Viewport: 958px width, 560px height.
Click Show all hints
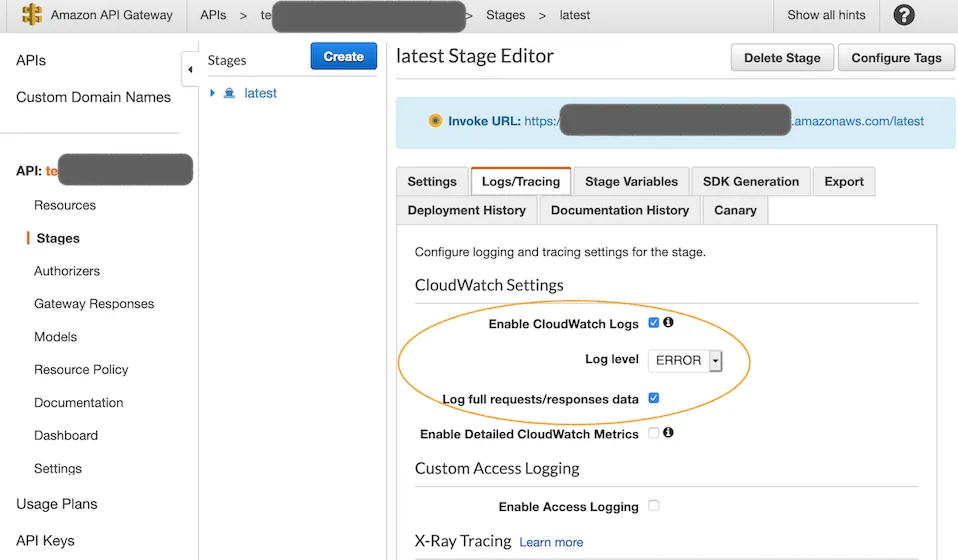[826, 15]
